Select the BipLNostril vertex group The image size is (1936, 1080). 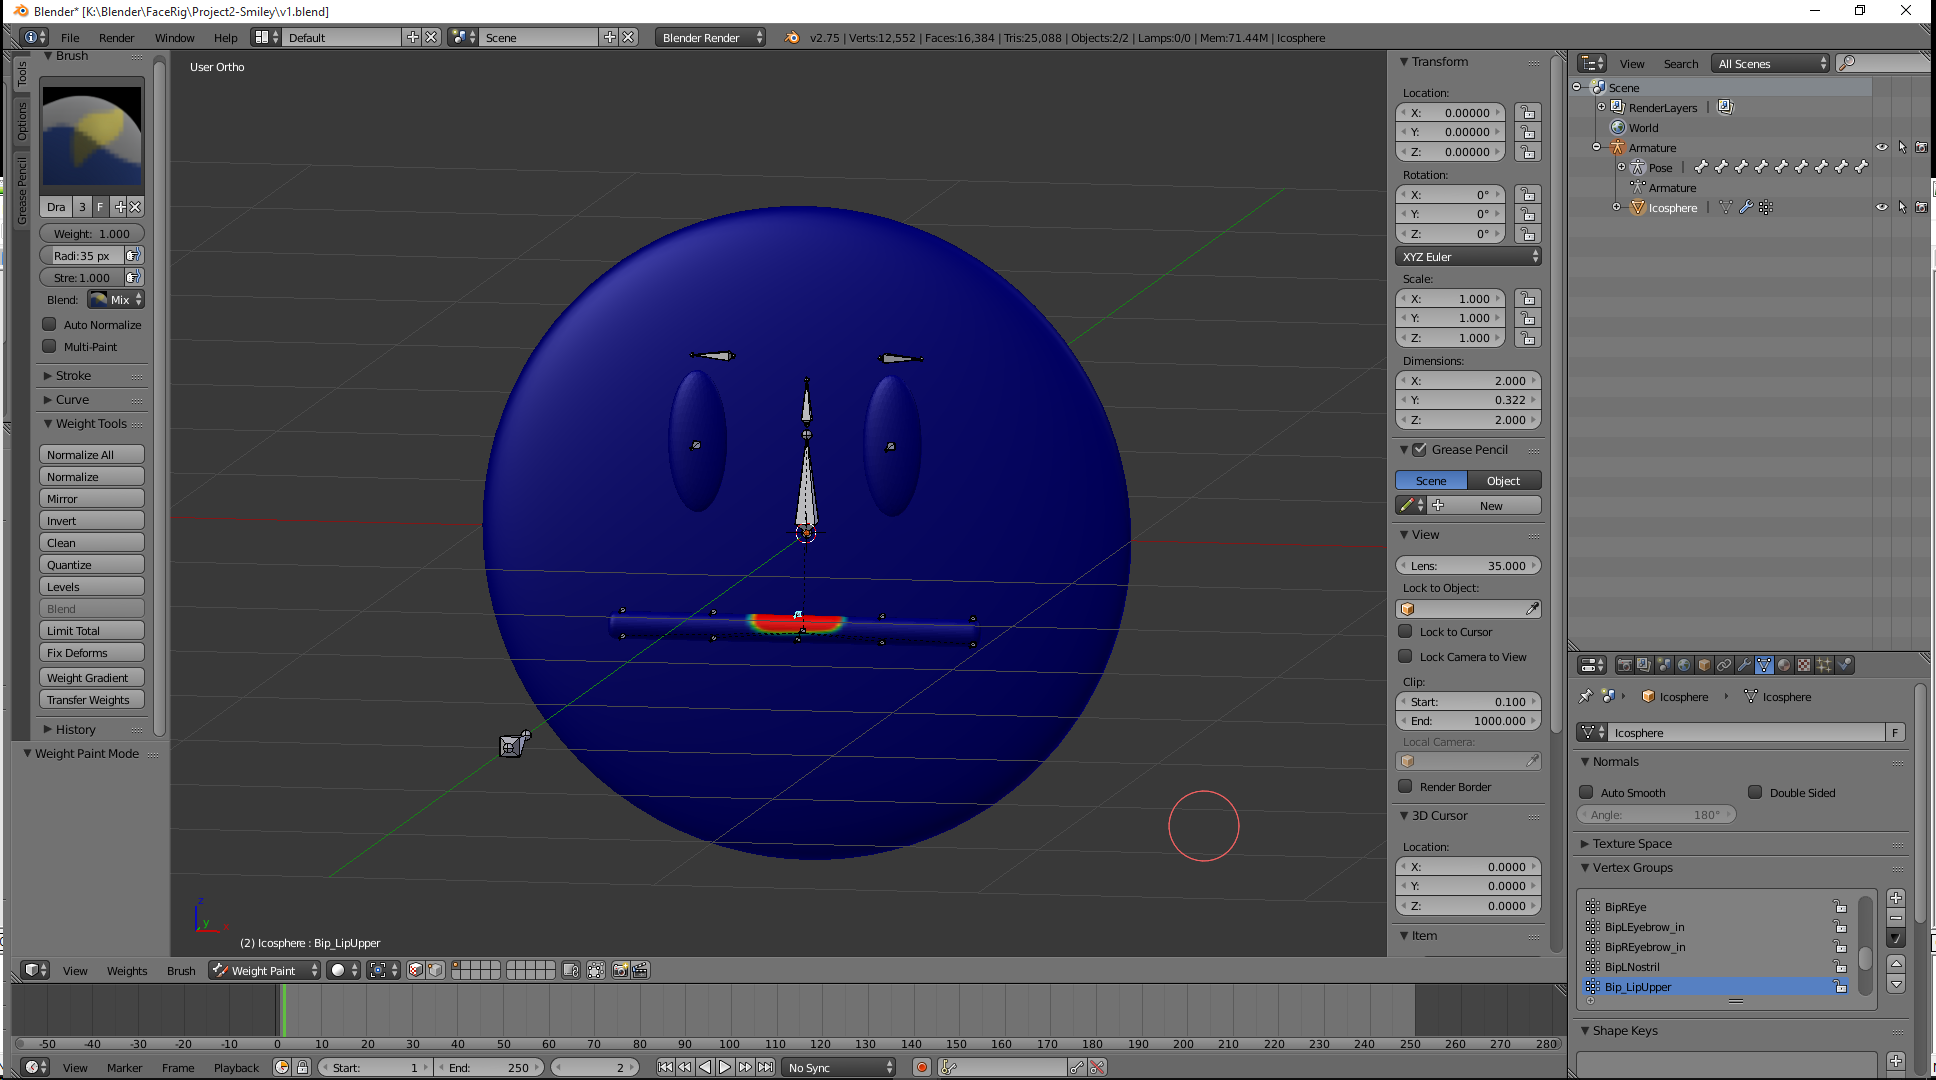[x=1632, y=967]
